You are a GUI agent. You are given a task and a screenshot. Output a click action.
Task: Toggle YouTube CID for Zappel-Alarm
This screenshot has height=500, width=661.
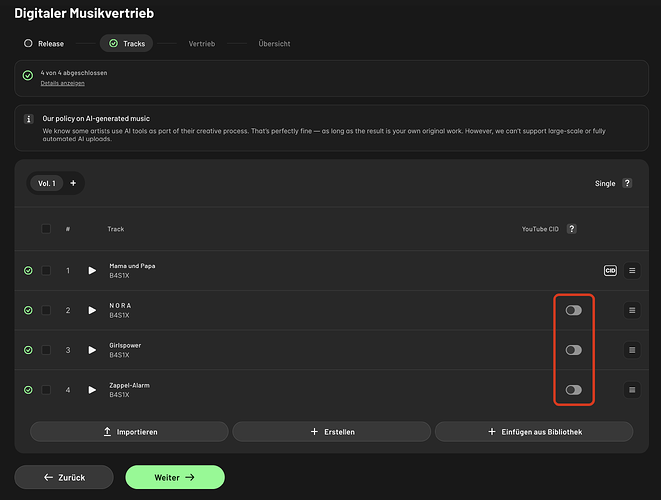coord(574,390)
